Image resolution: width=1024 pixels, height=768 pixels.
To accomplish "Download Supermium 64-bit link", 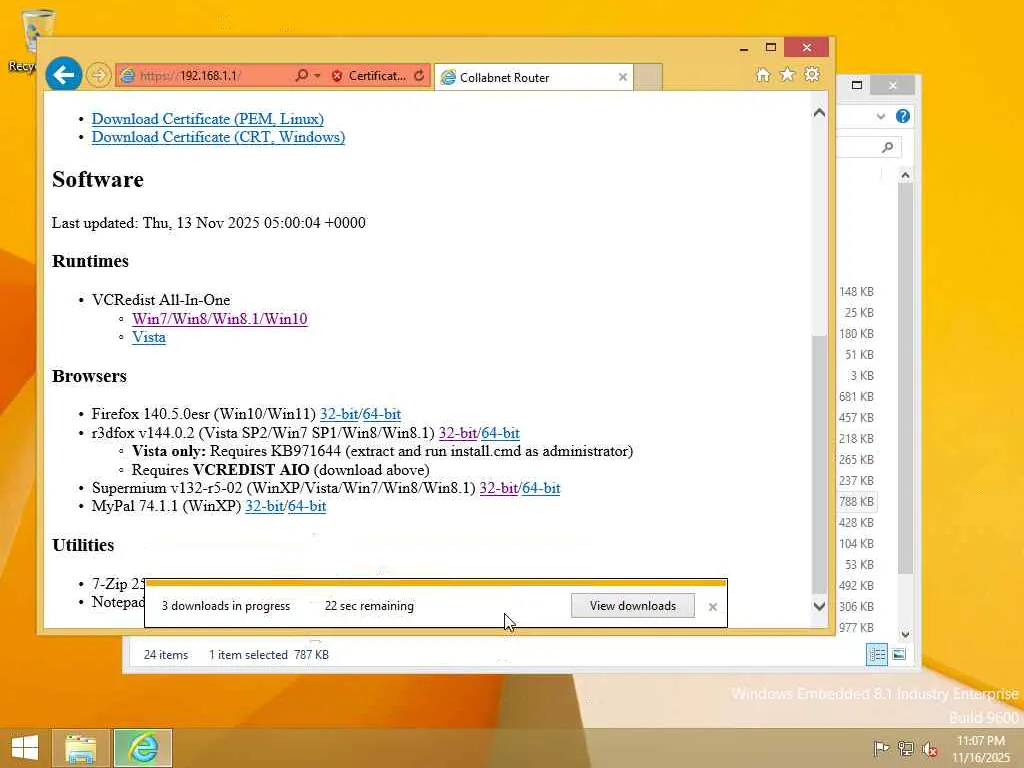I will coord(541,488).
